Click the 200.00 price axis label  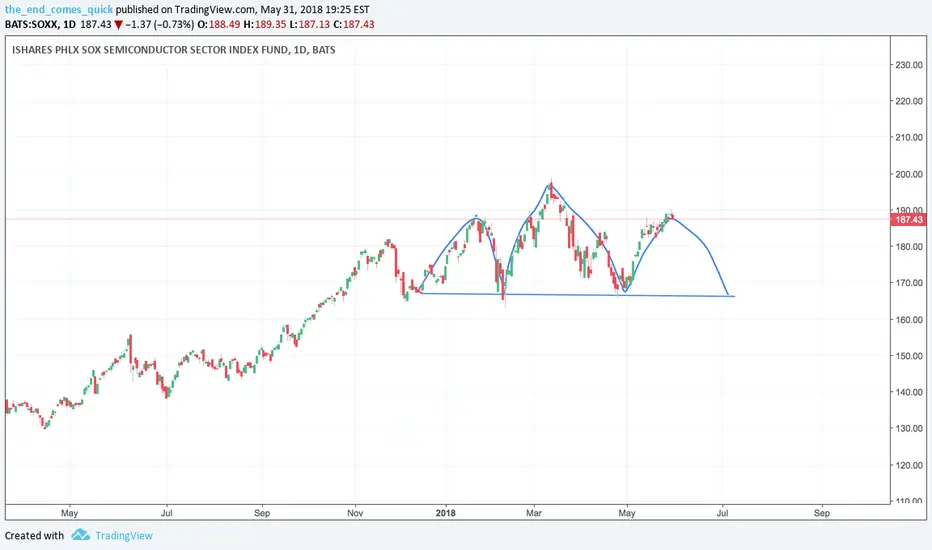coord(909,174)
